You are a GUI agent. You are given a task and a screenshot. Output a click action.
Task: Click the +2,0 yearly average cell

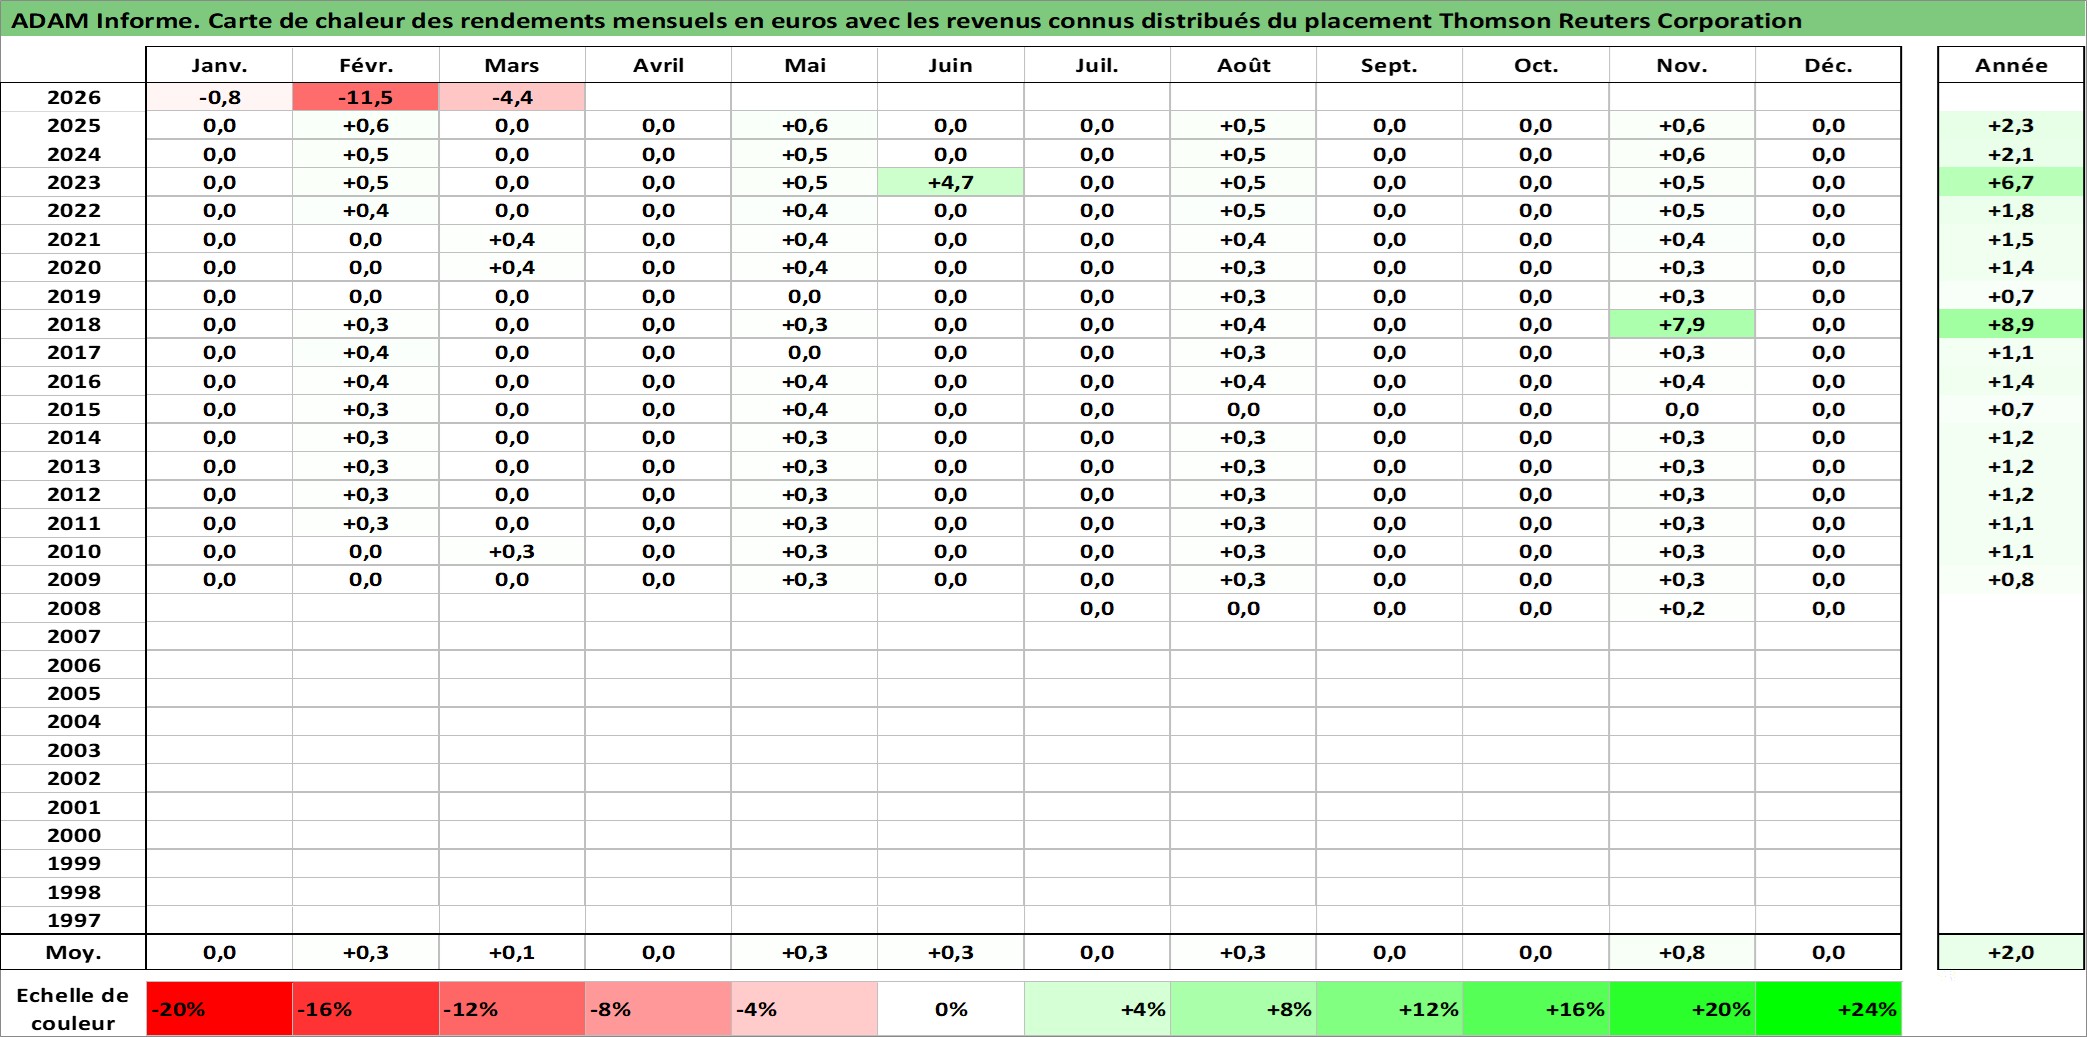coord(2011,952)
